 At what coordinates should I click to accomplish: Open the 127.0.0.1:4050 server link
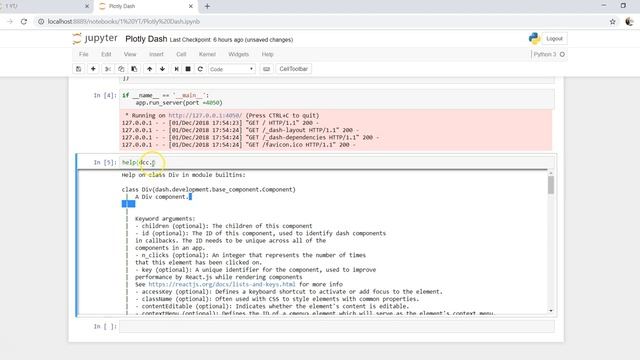(205, 116)
